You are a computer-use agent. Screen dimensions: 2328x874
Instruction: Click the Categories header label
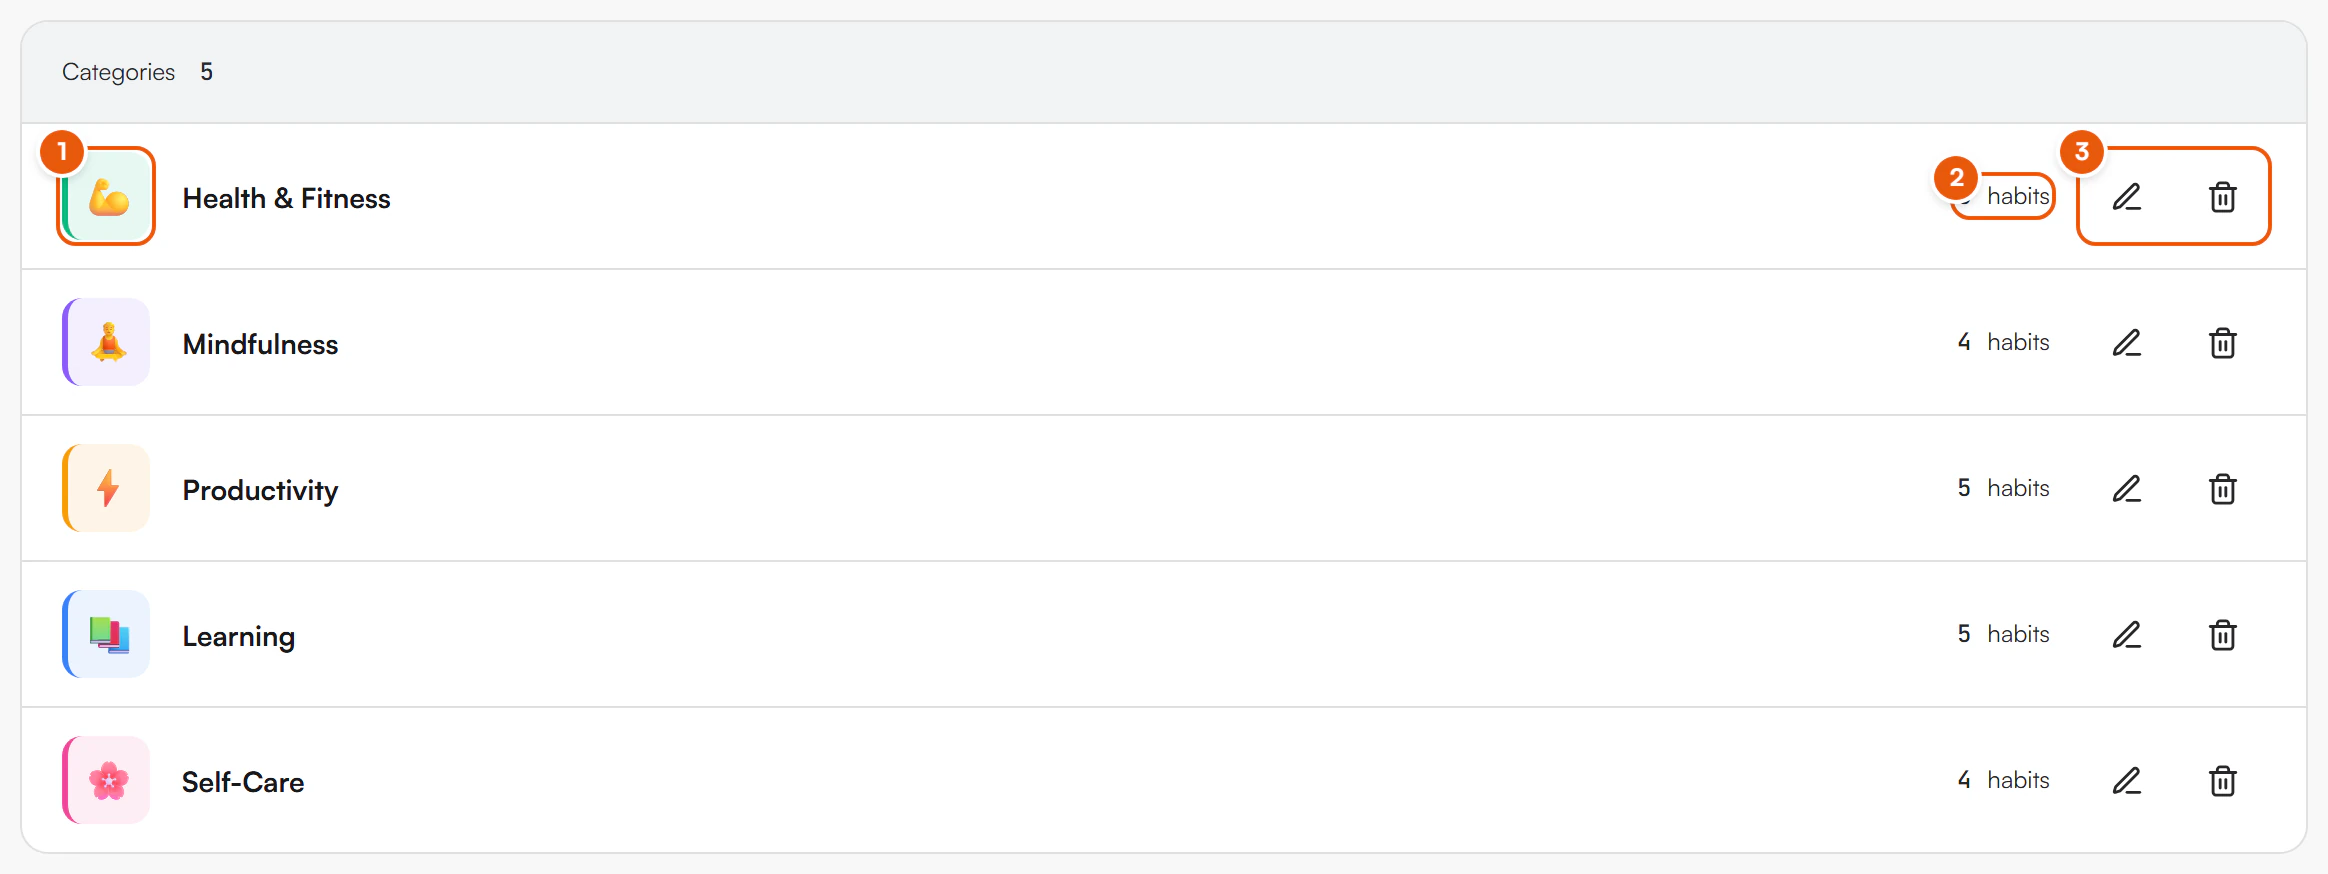118,72
